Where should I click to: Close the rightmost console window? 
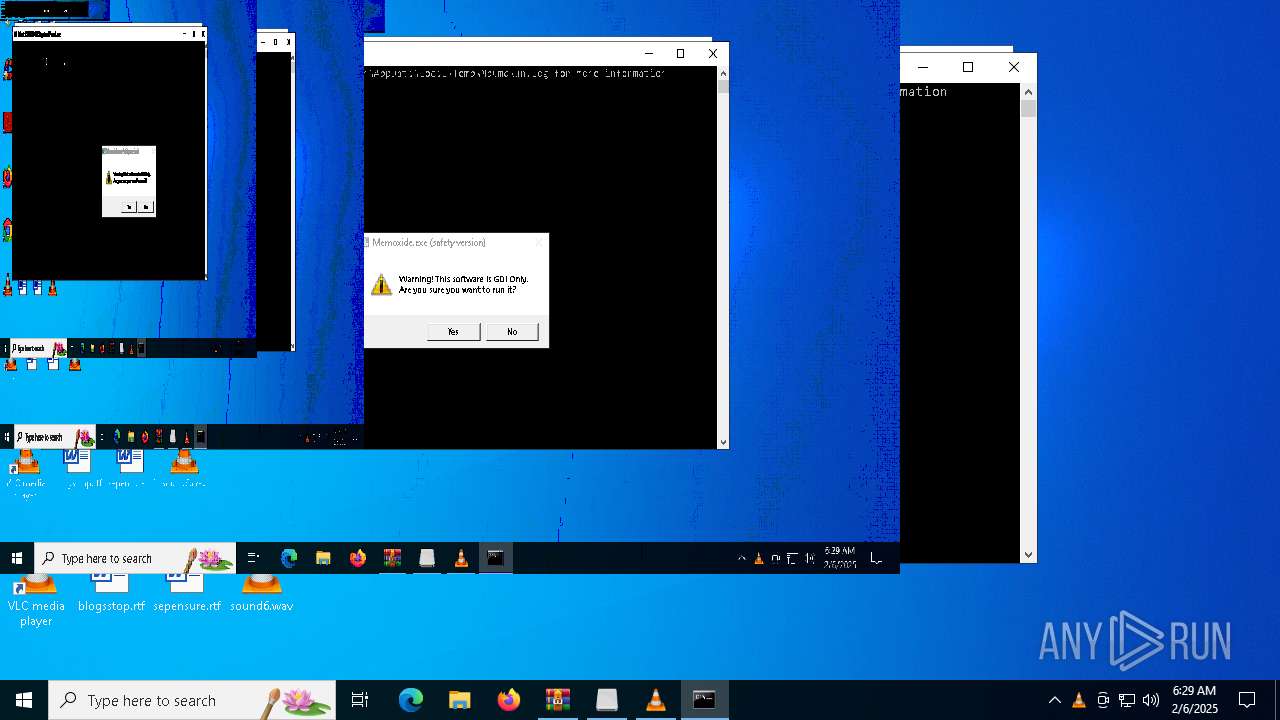(x=1013, y=67)
